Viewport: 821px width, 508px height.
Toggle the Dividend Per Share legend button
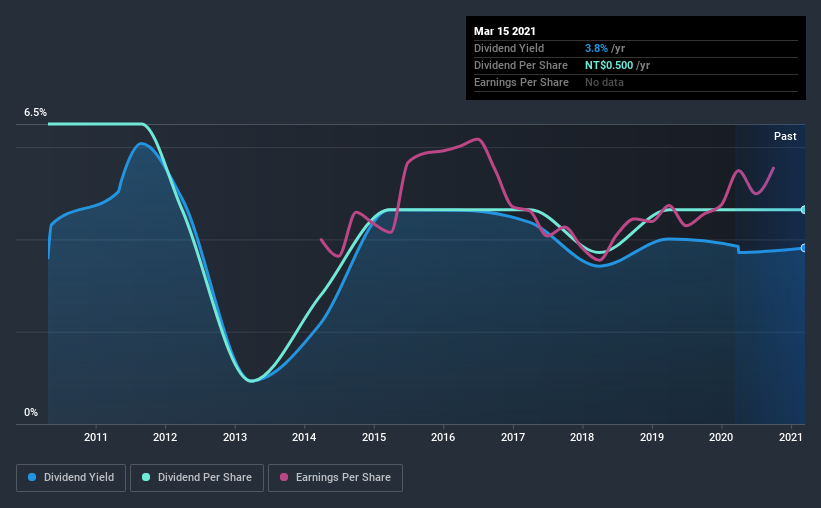[x=197, y=478]
